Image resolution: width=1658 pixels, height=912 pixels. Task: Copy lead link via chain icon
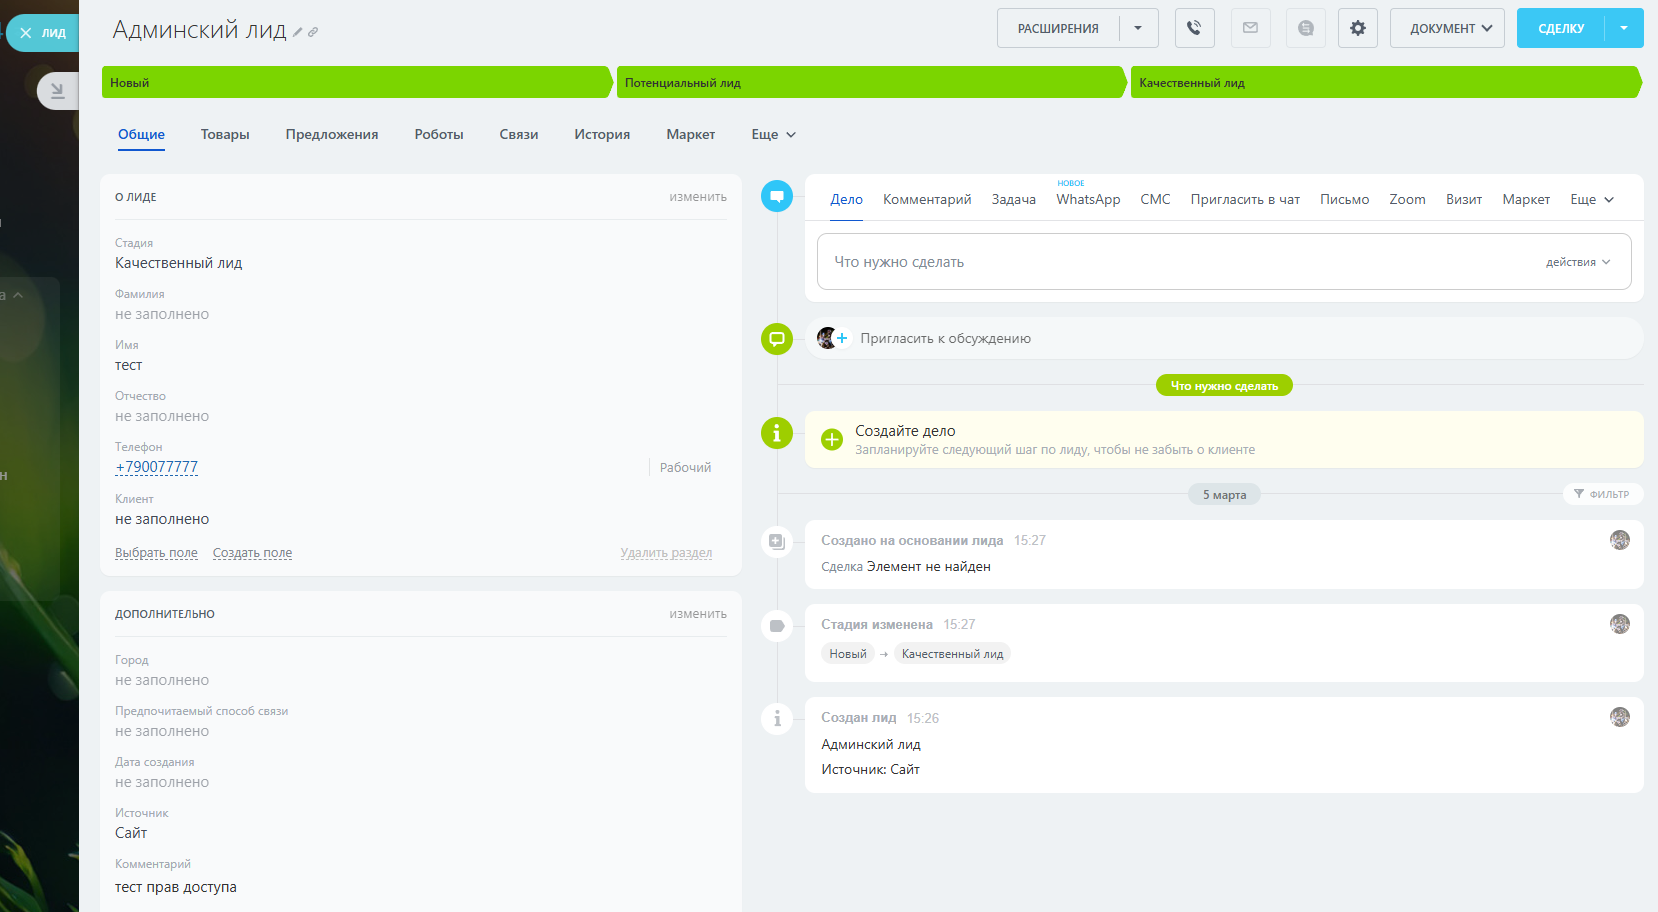point(313,32)
